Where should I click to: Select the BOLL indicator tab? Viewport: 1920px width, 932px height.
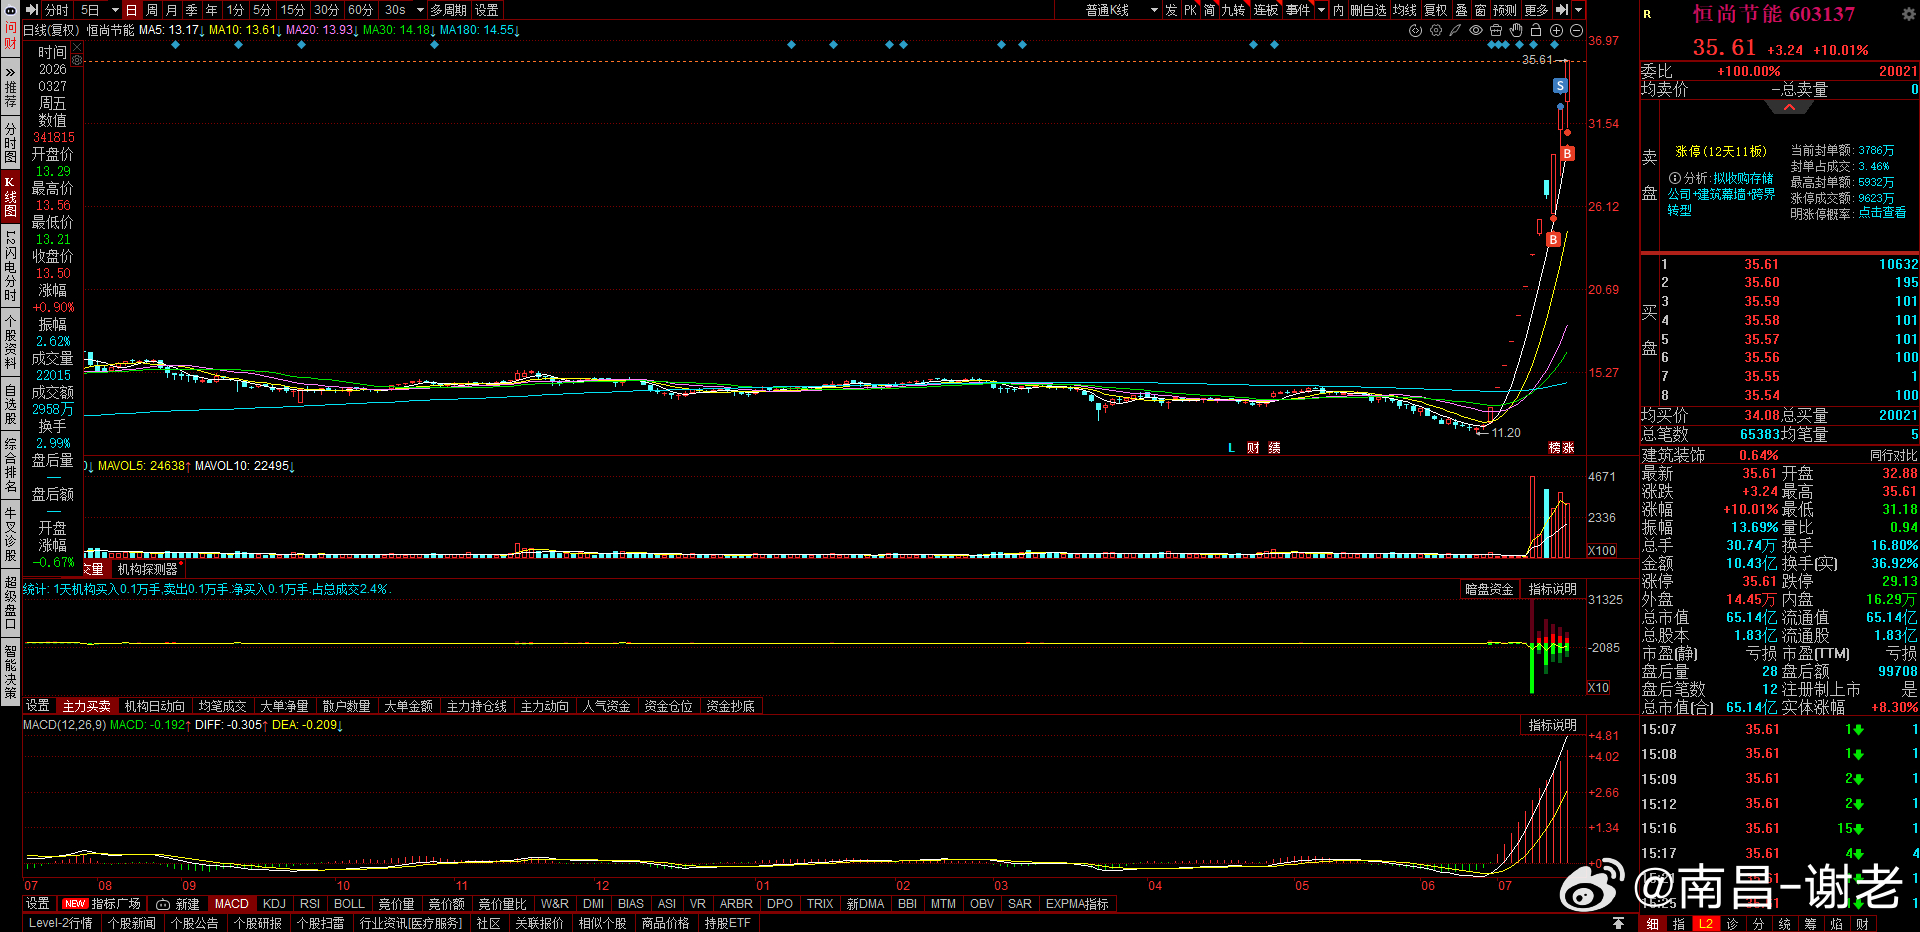[349, 904]
